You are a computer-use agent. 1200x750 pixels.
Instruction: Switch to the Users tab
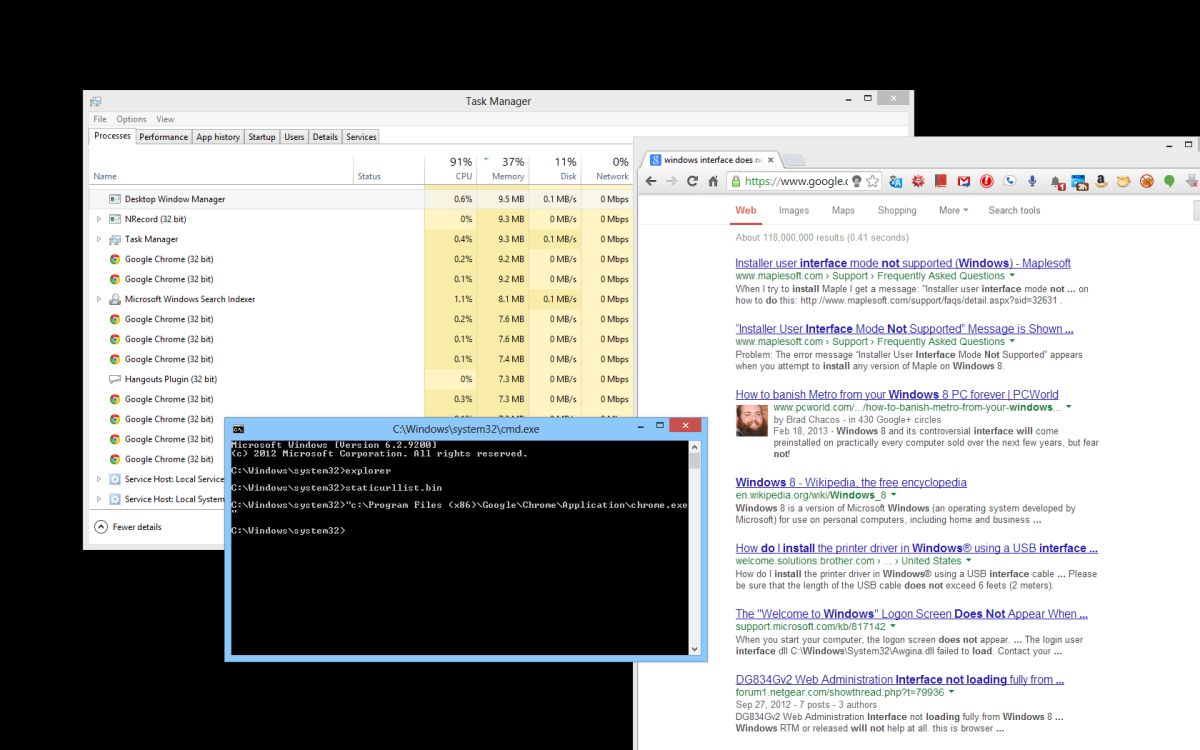(294, 137)
